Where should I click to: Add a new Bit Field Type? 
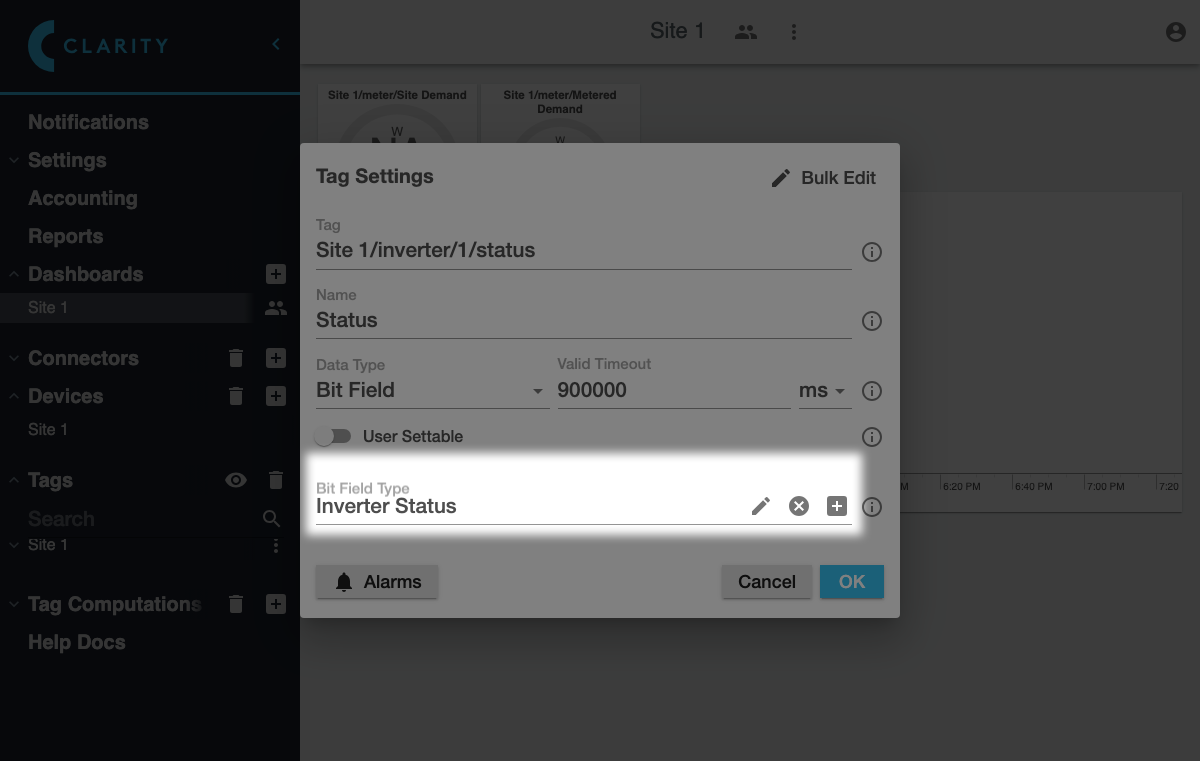tap(837, 506)
